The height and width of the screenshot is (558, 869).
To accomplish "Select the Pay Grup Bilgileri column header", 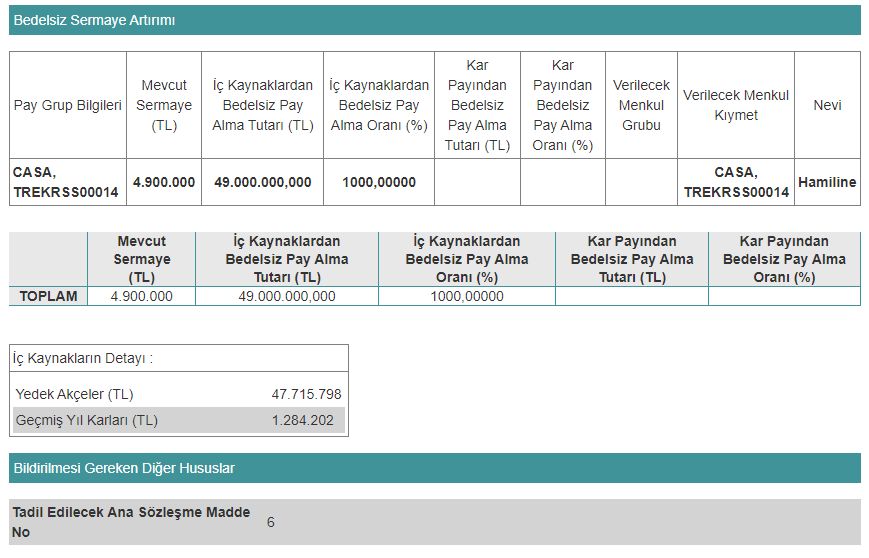I will click(67, 105).
